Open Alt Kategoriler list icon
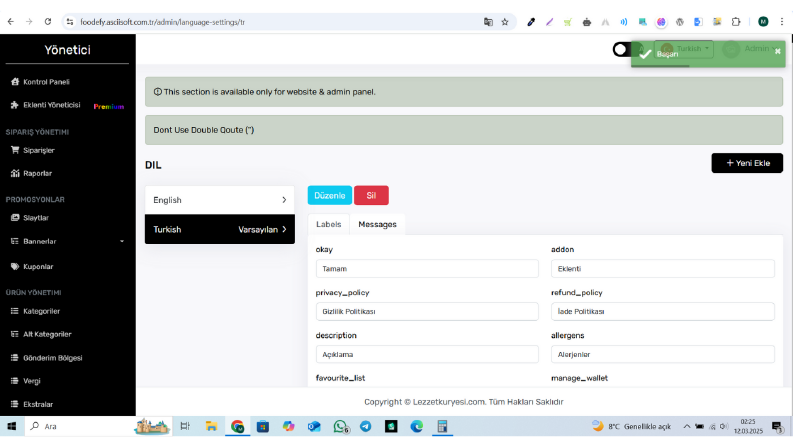Viewport: 793px width, 446px height. coord(15,334)
